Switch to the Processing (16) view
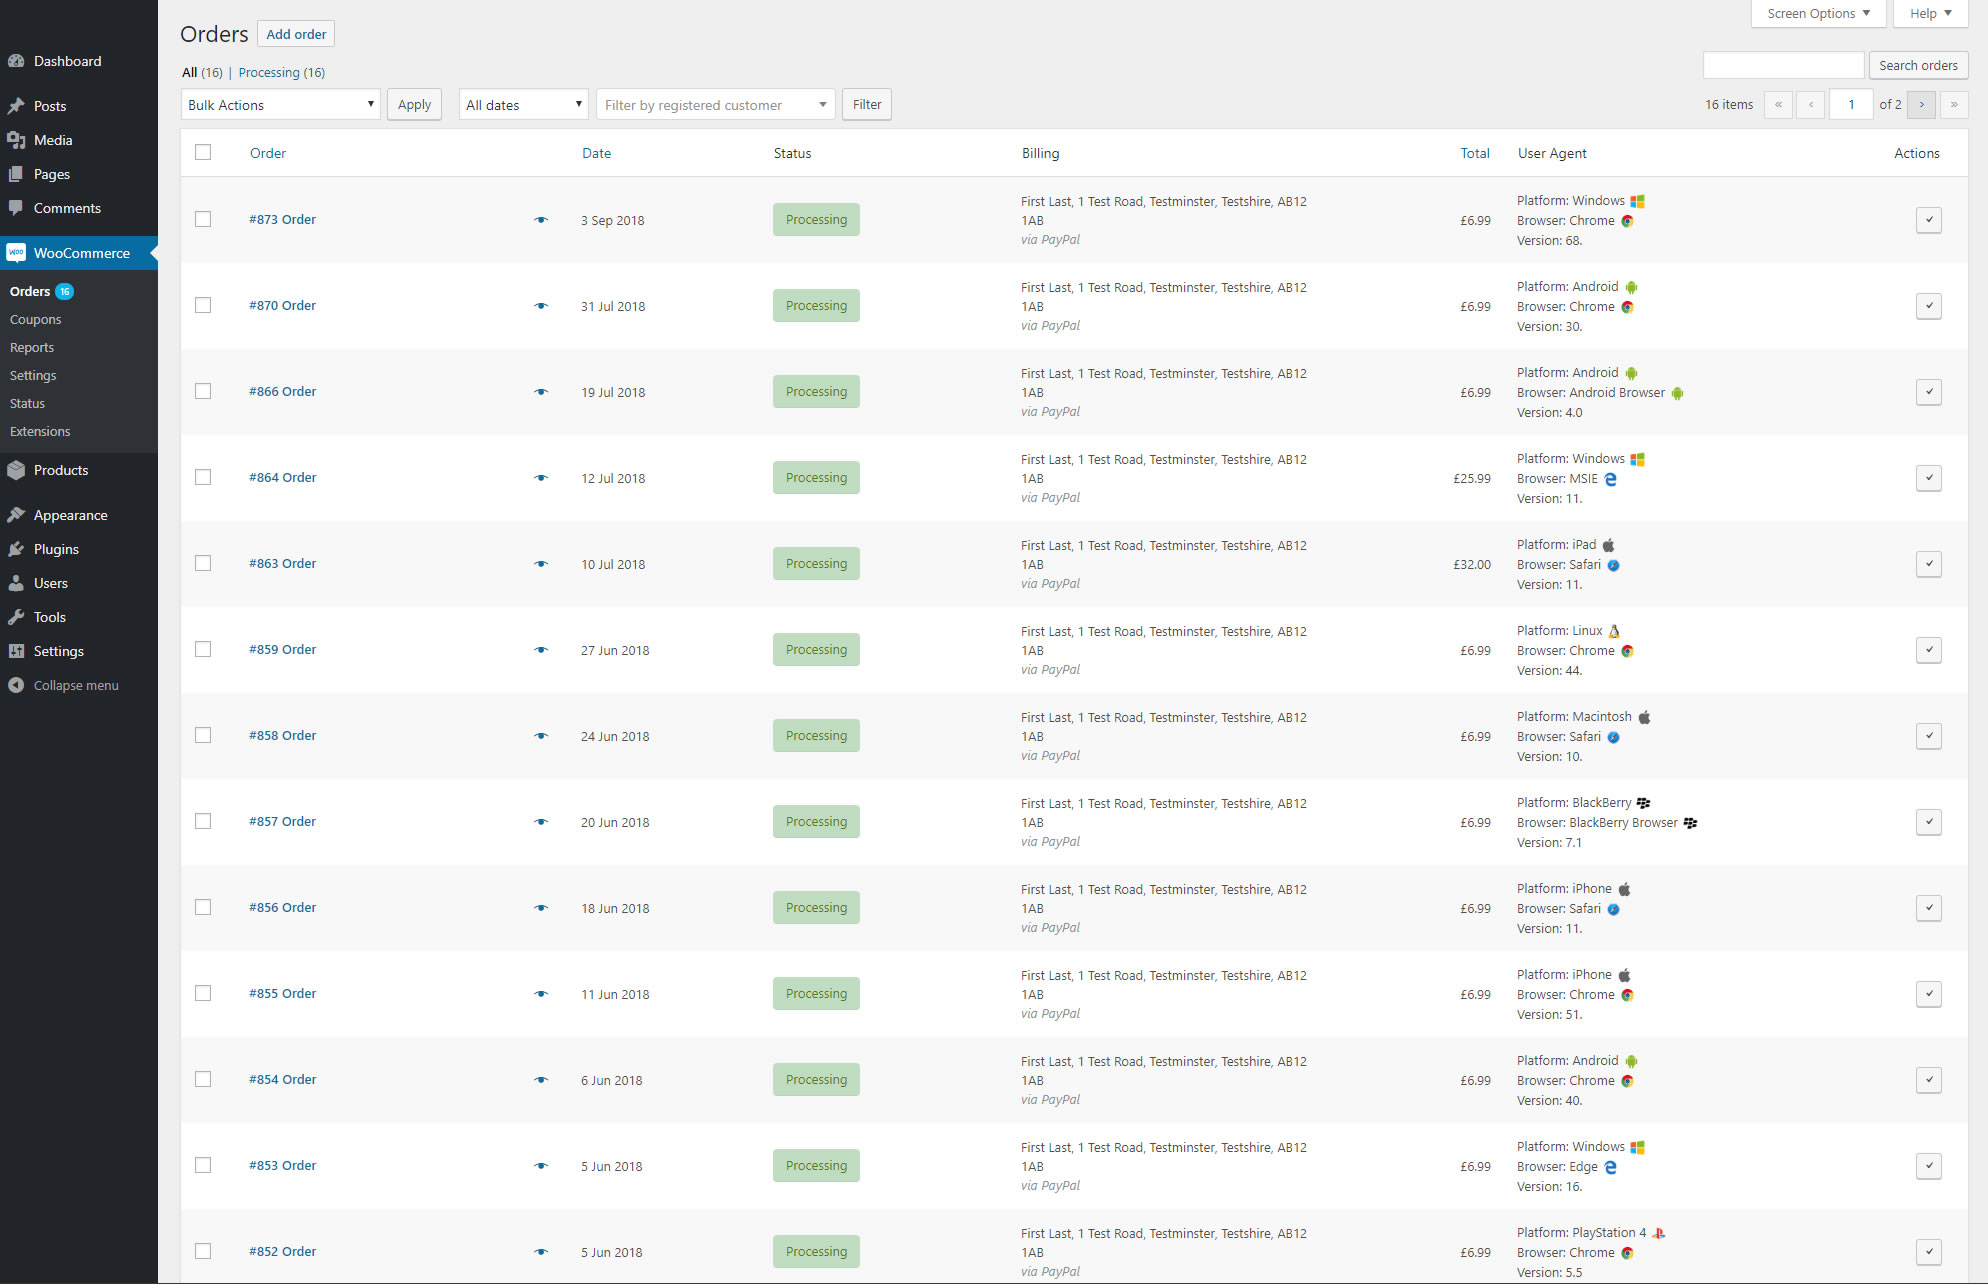The width and height of the screenshot is (1988, 1284). pyautogui.click(x=281, y=72)
